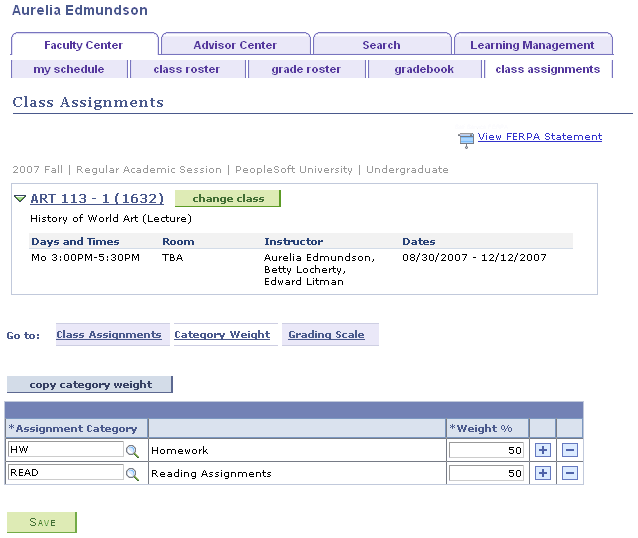Click the Aurelia Edmundson name heading
Viewport: 638px width, 538px height.
80,10
